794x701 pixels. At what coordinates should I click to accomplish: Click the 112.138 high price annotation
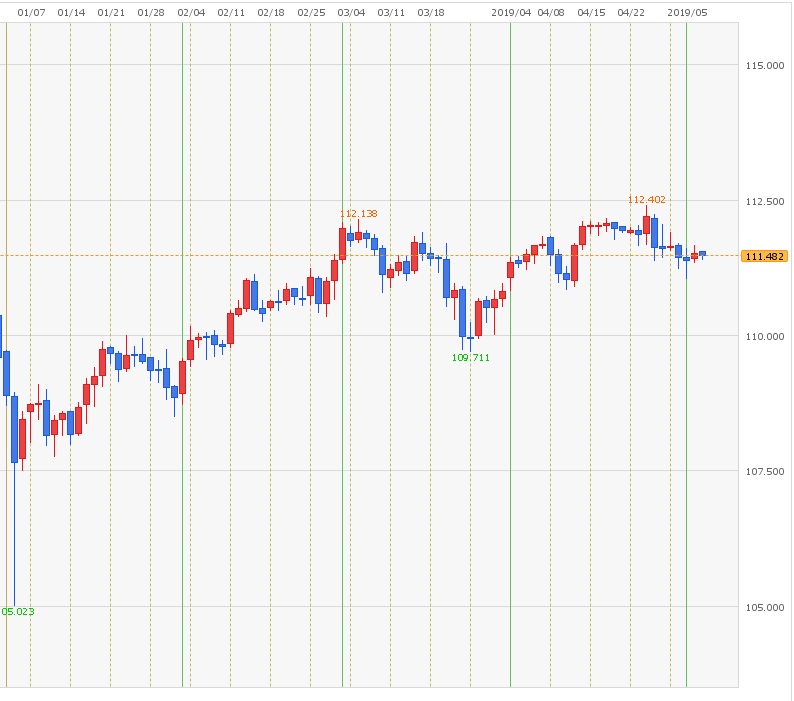point(359,214)
